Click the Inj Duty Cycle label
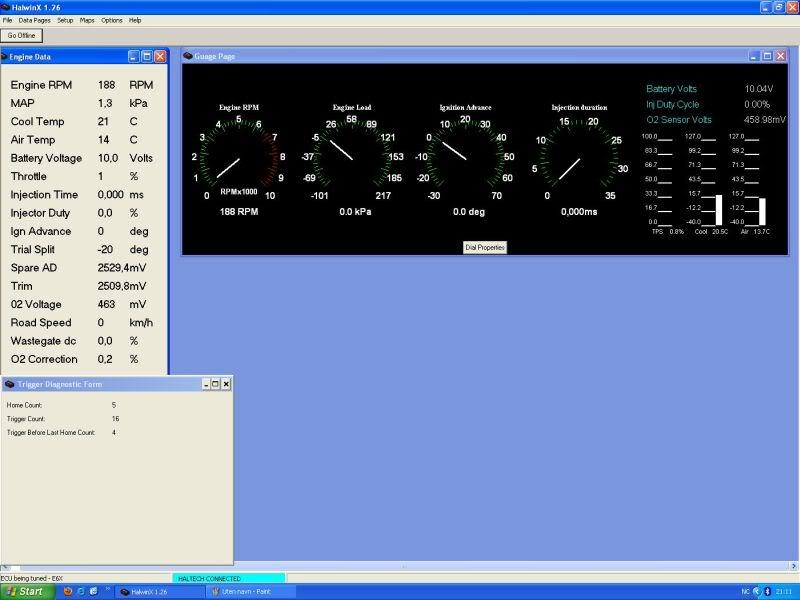The height and width of the screenshot is (600, 800). [x=672, y=105]
